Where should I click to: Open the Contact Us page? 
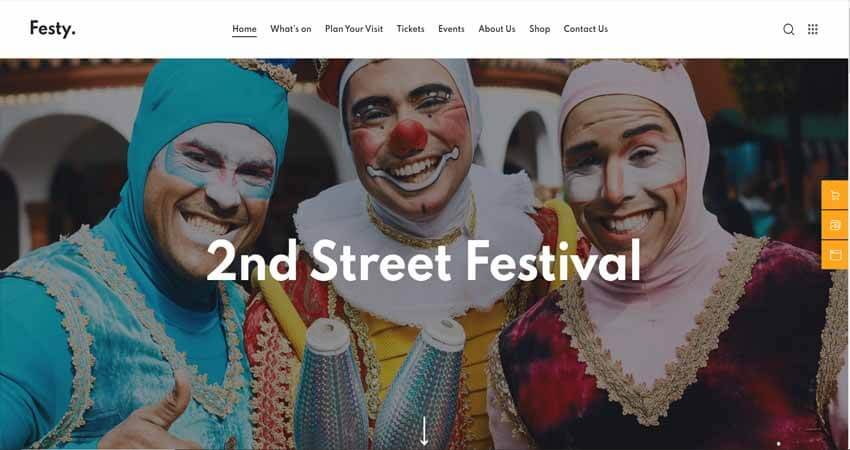[x=585, y=29]
